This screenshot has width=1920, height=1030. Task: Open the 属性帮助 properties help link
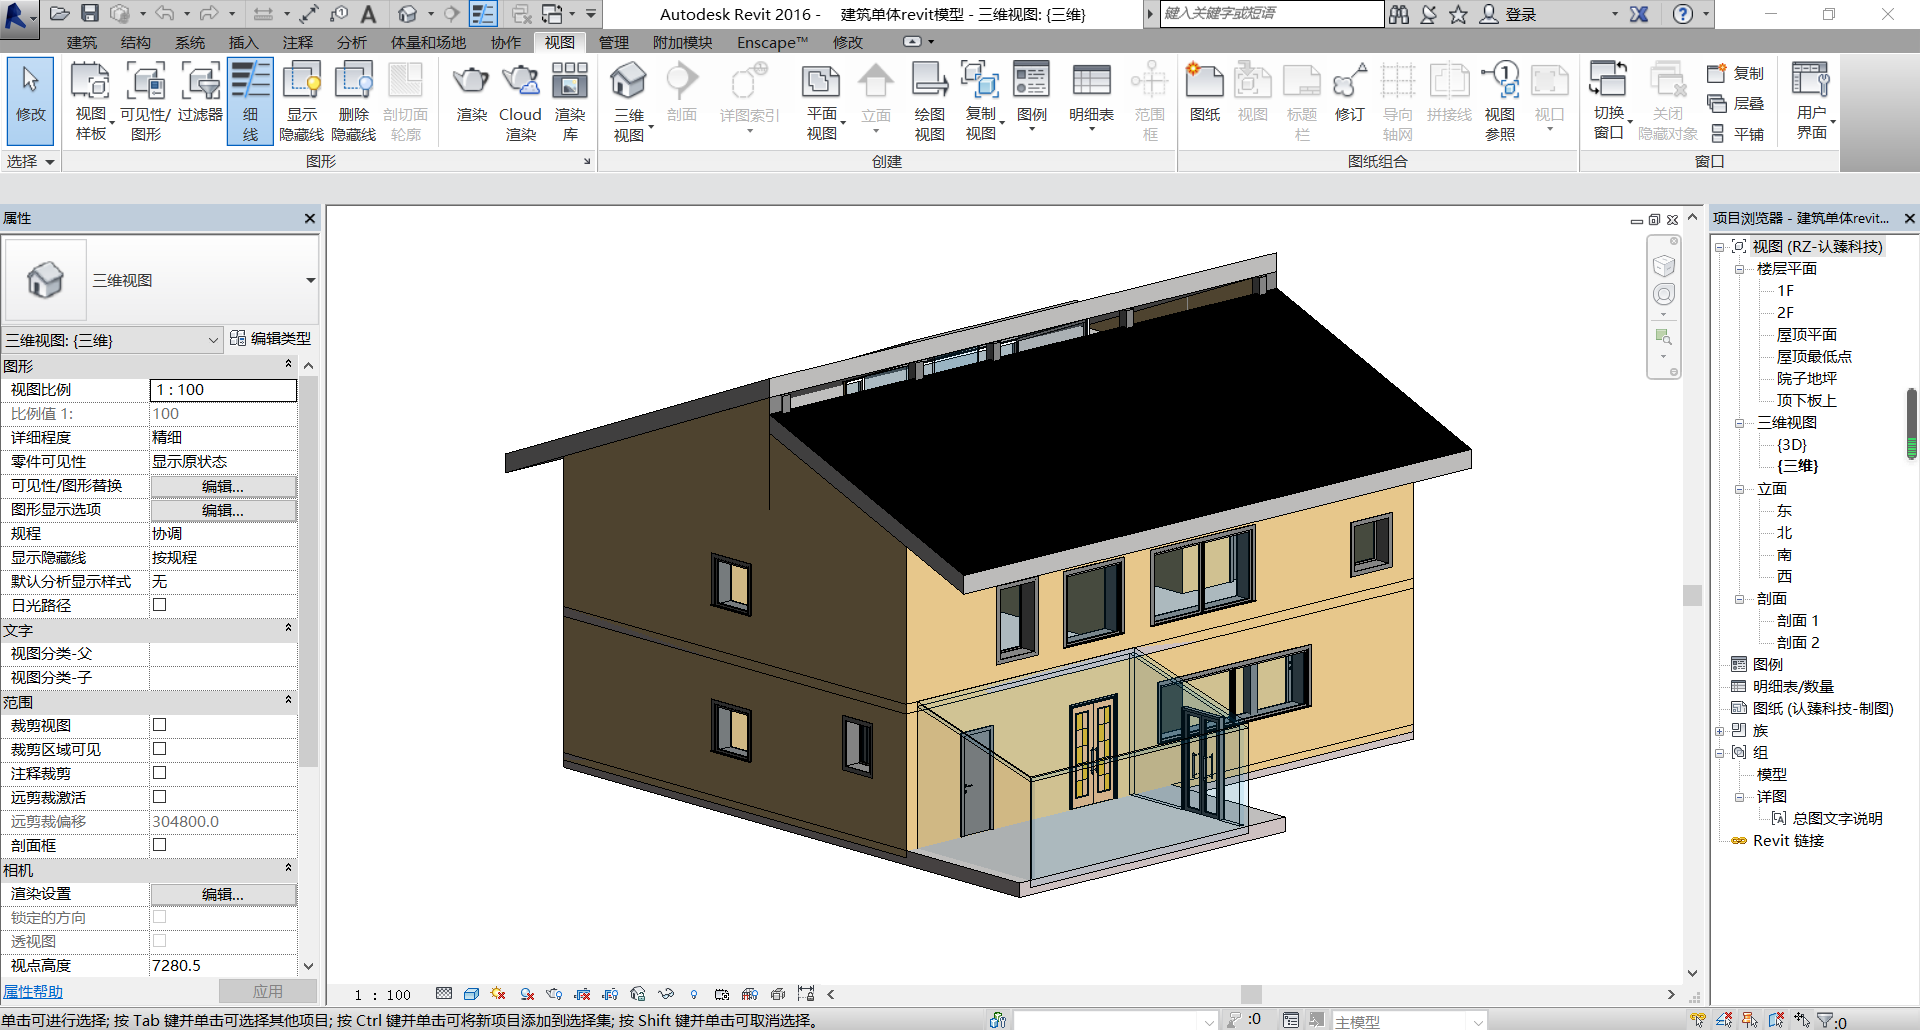coord(33,991)
